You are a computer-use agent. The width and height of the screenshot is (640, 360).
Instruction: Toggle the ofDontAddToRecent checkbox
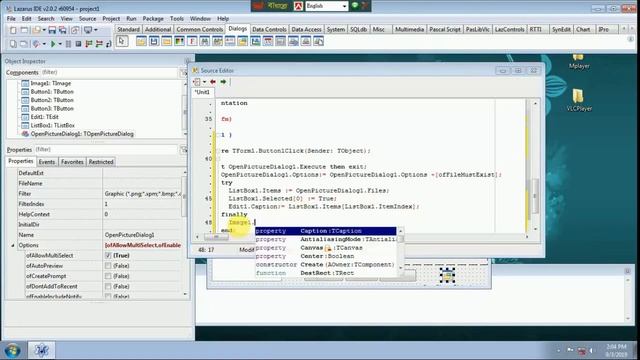point(108,287)
